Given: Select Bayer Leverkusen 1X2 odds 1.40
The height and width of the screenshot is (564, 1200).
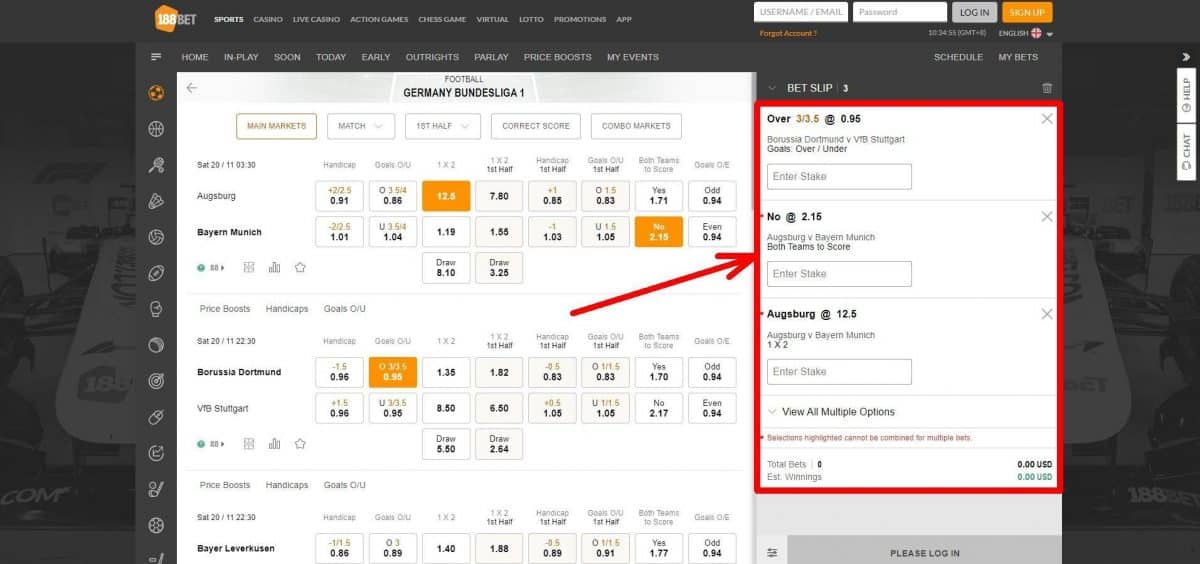Looking at the screenshot, I should [446, 548].
